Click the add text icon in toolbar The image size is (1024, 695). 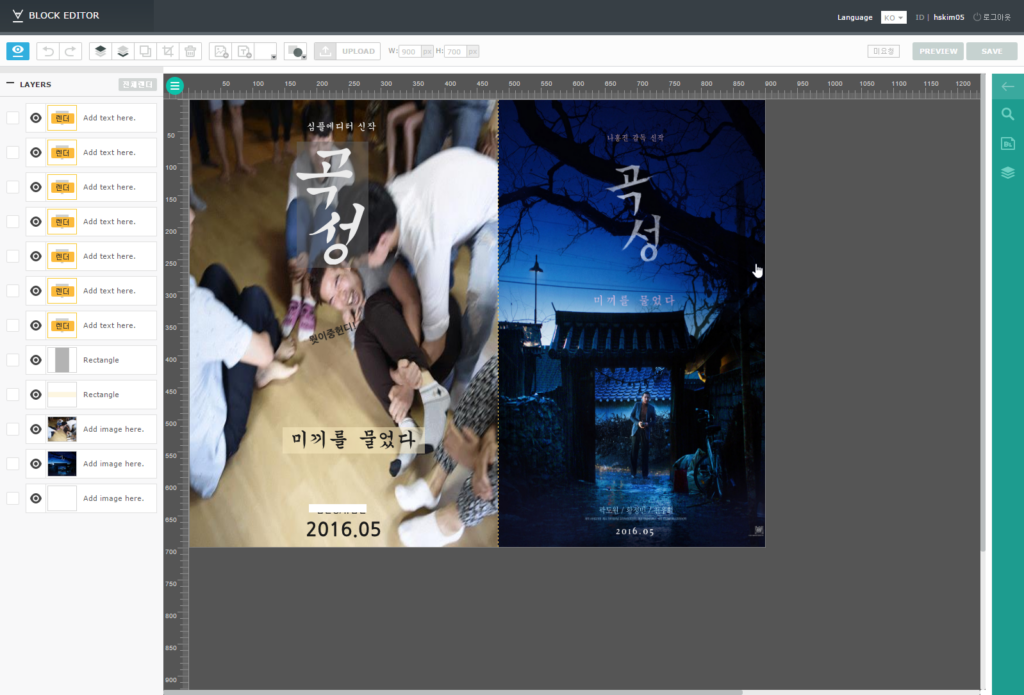point(244,51)
